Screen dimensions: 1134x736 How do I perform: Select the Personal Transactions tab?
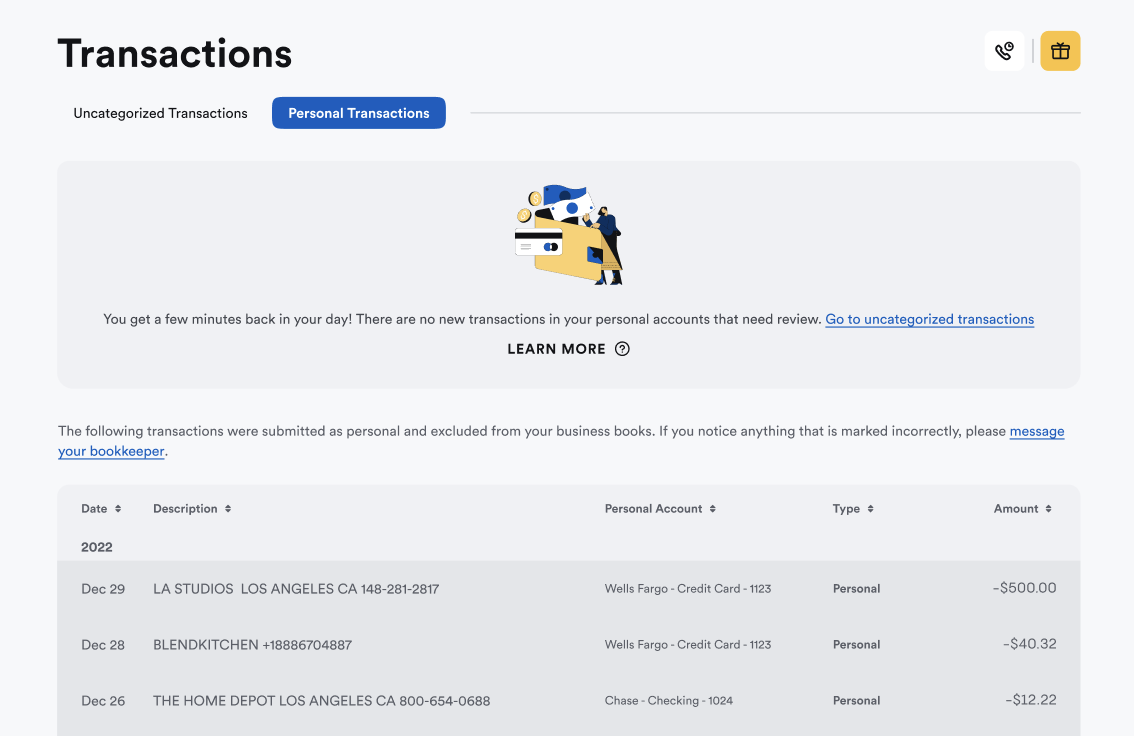click(358, 113)
